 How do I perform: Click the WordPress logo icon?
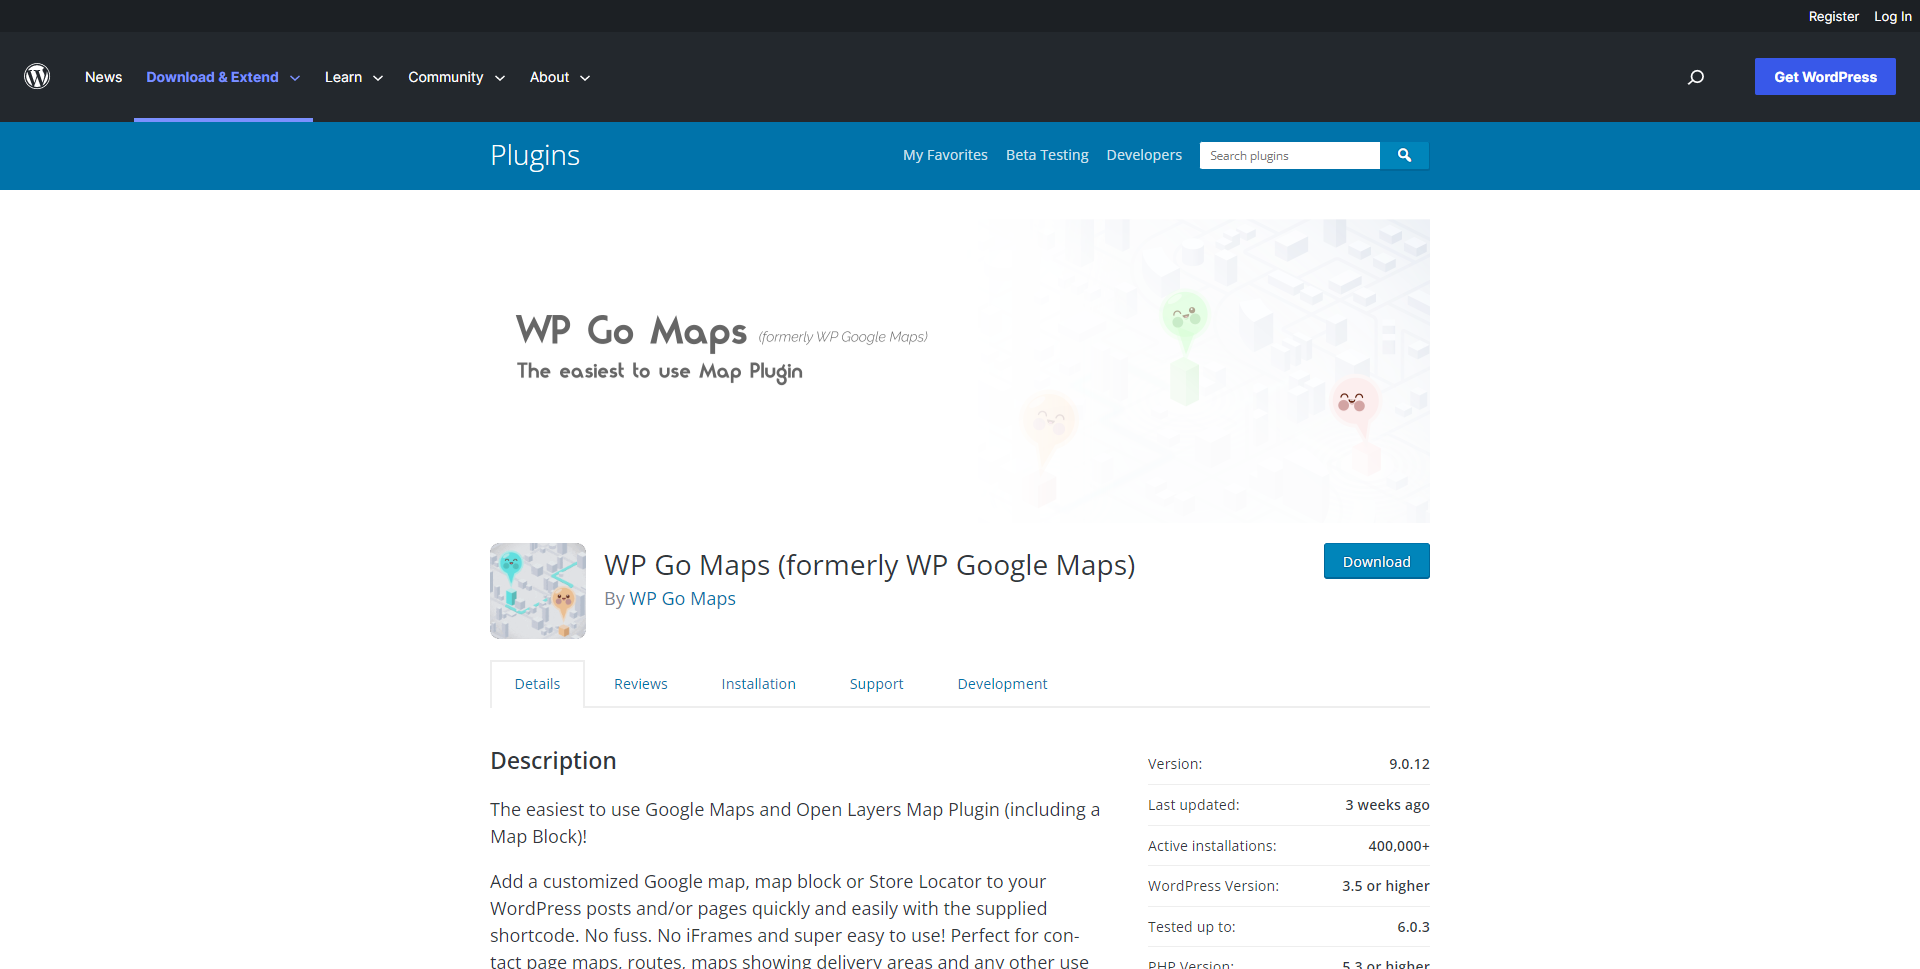(x=37, y=76)
